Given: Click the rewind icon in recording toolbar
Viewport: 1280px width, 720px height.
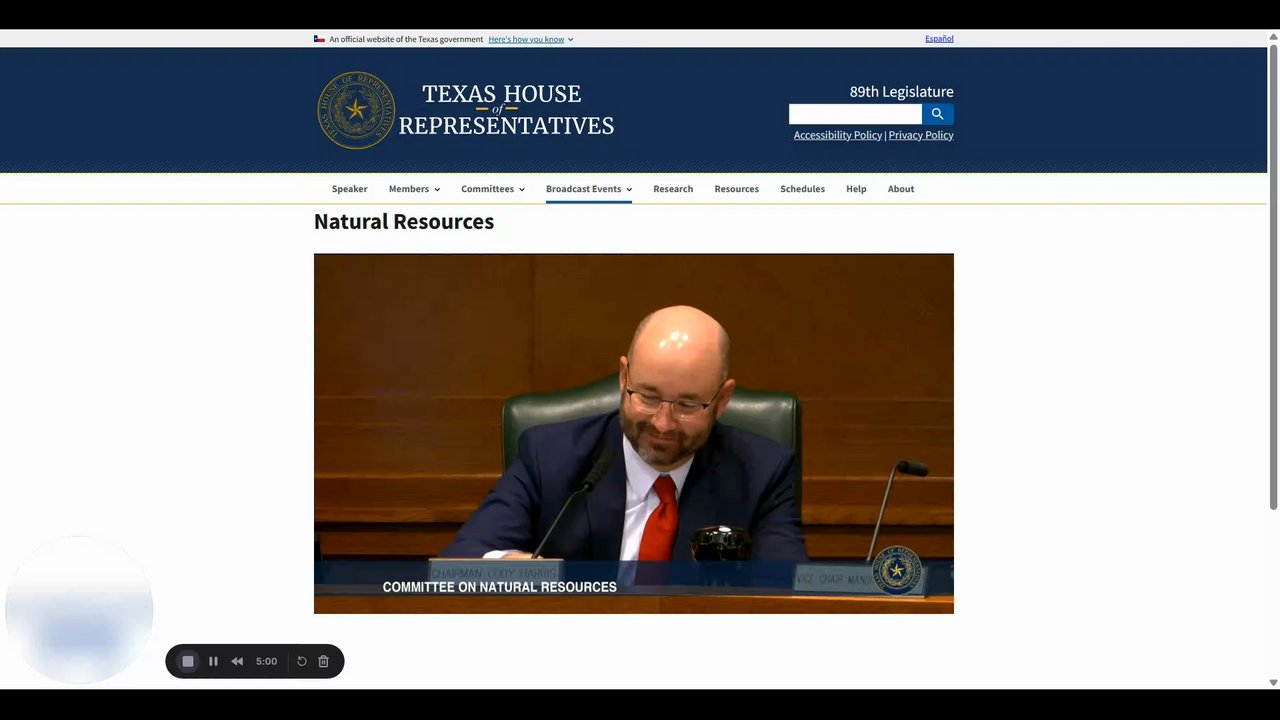Looking at the screenshot, I should (237, 661).
